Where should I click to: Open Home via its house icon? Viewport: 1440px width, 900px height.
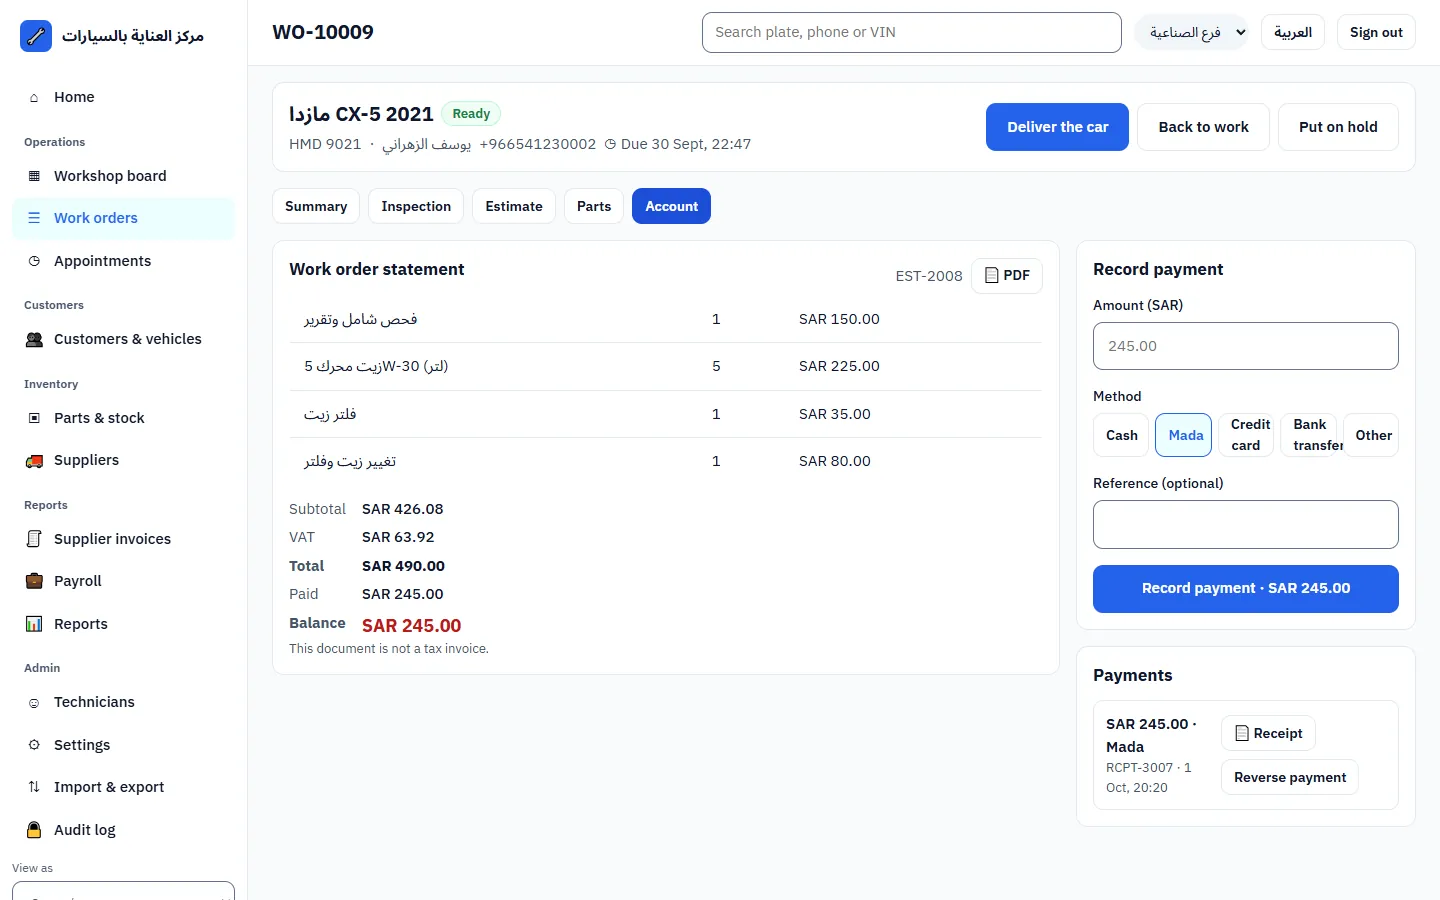coord(34,97)
